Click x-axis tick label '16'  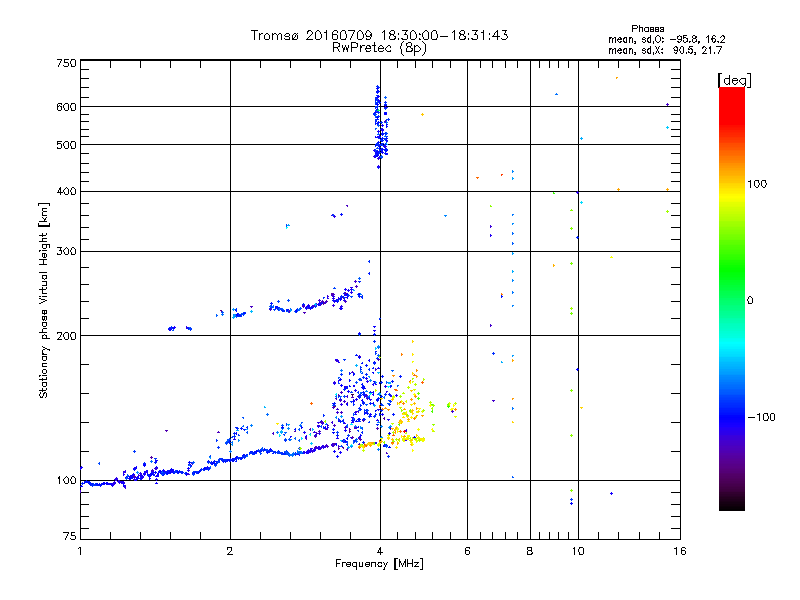[680, 551]
